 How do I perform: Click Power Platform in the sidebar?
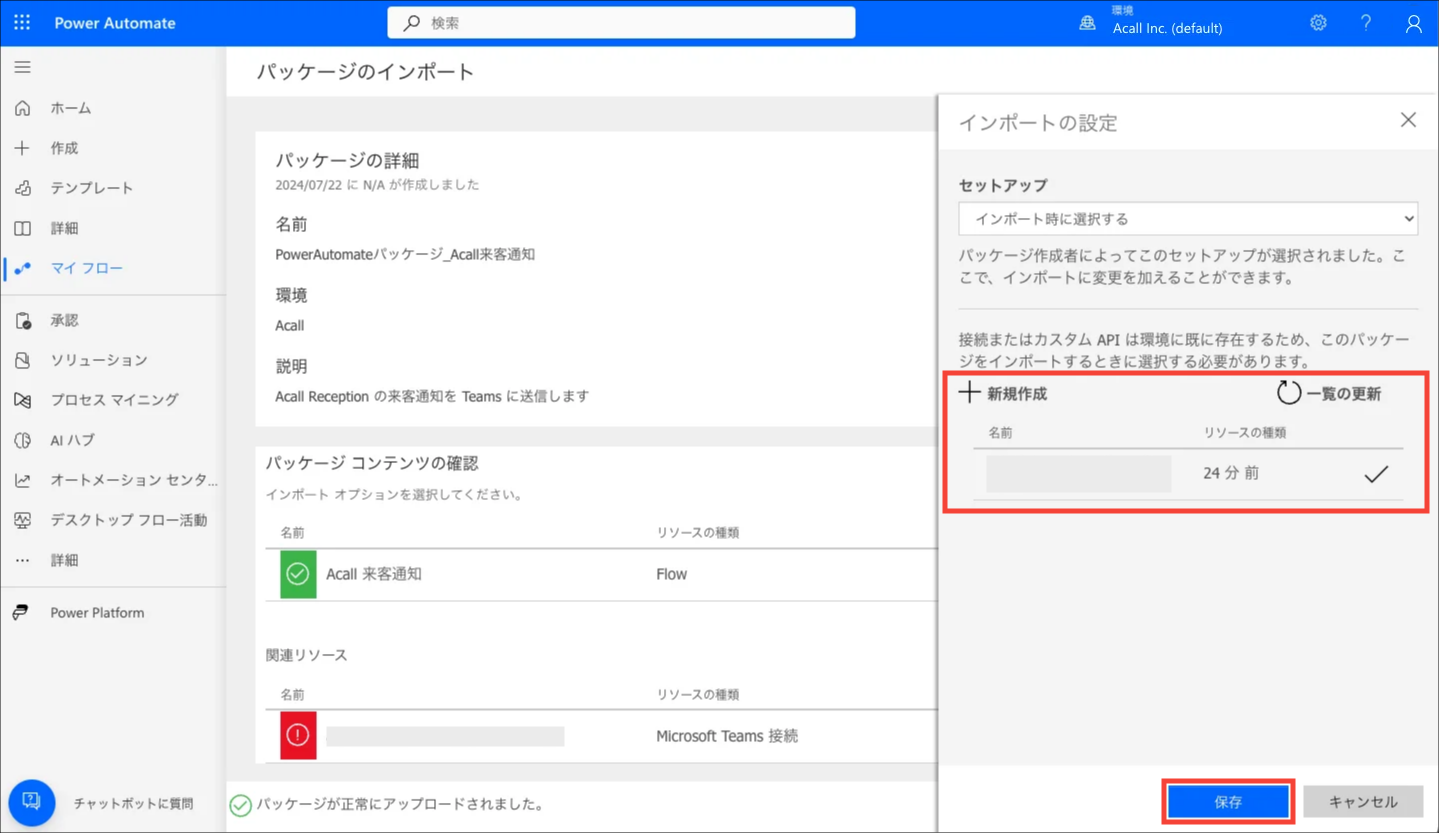[97, 613]
